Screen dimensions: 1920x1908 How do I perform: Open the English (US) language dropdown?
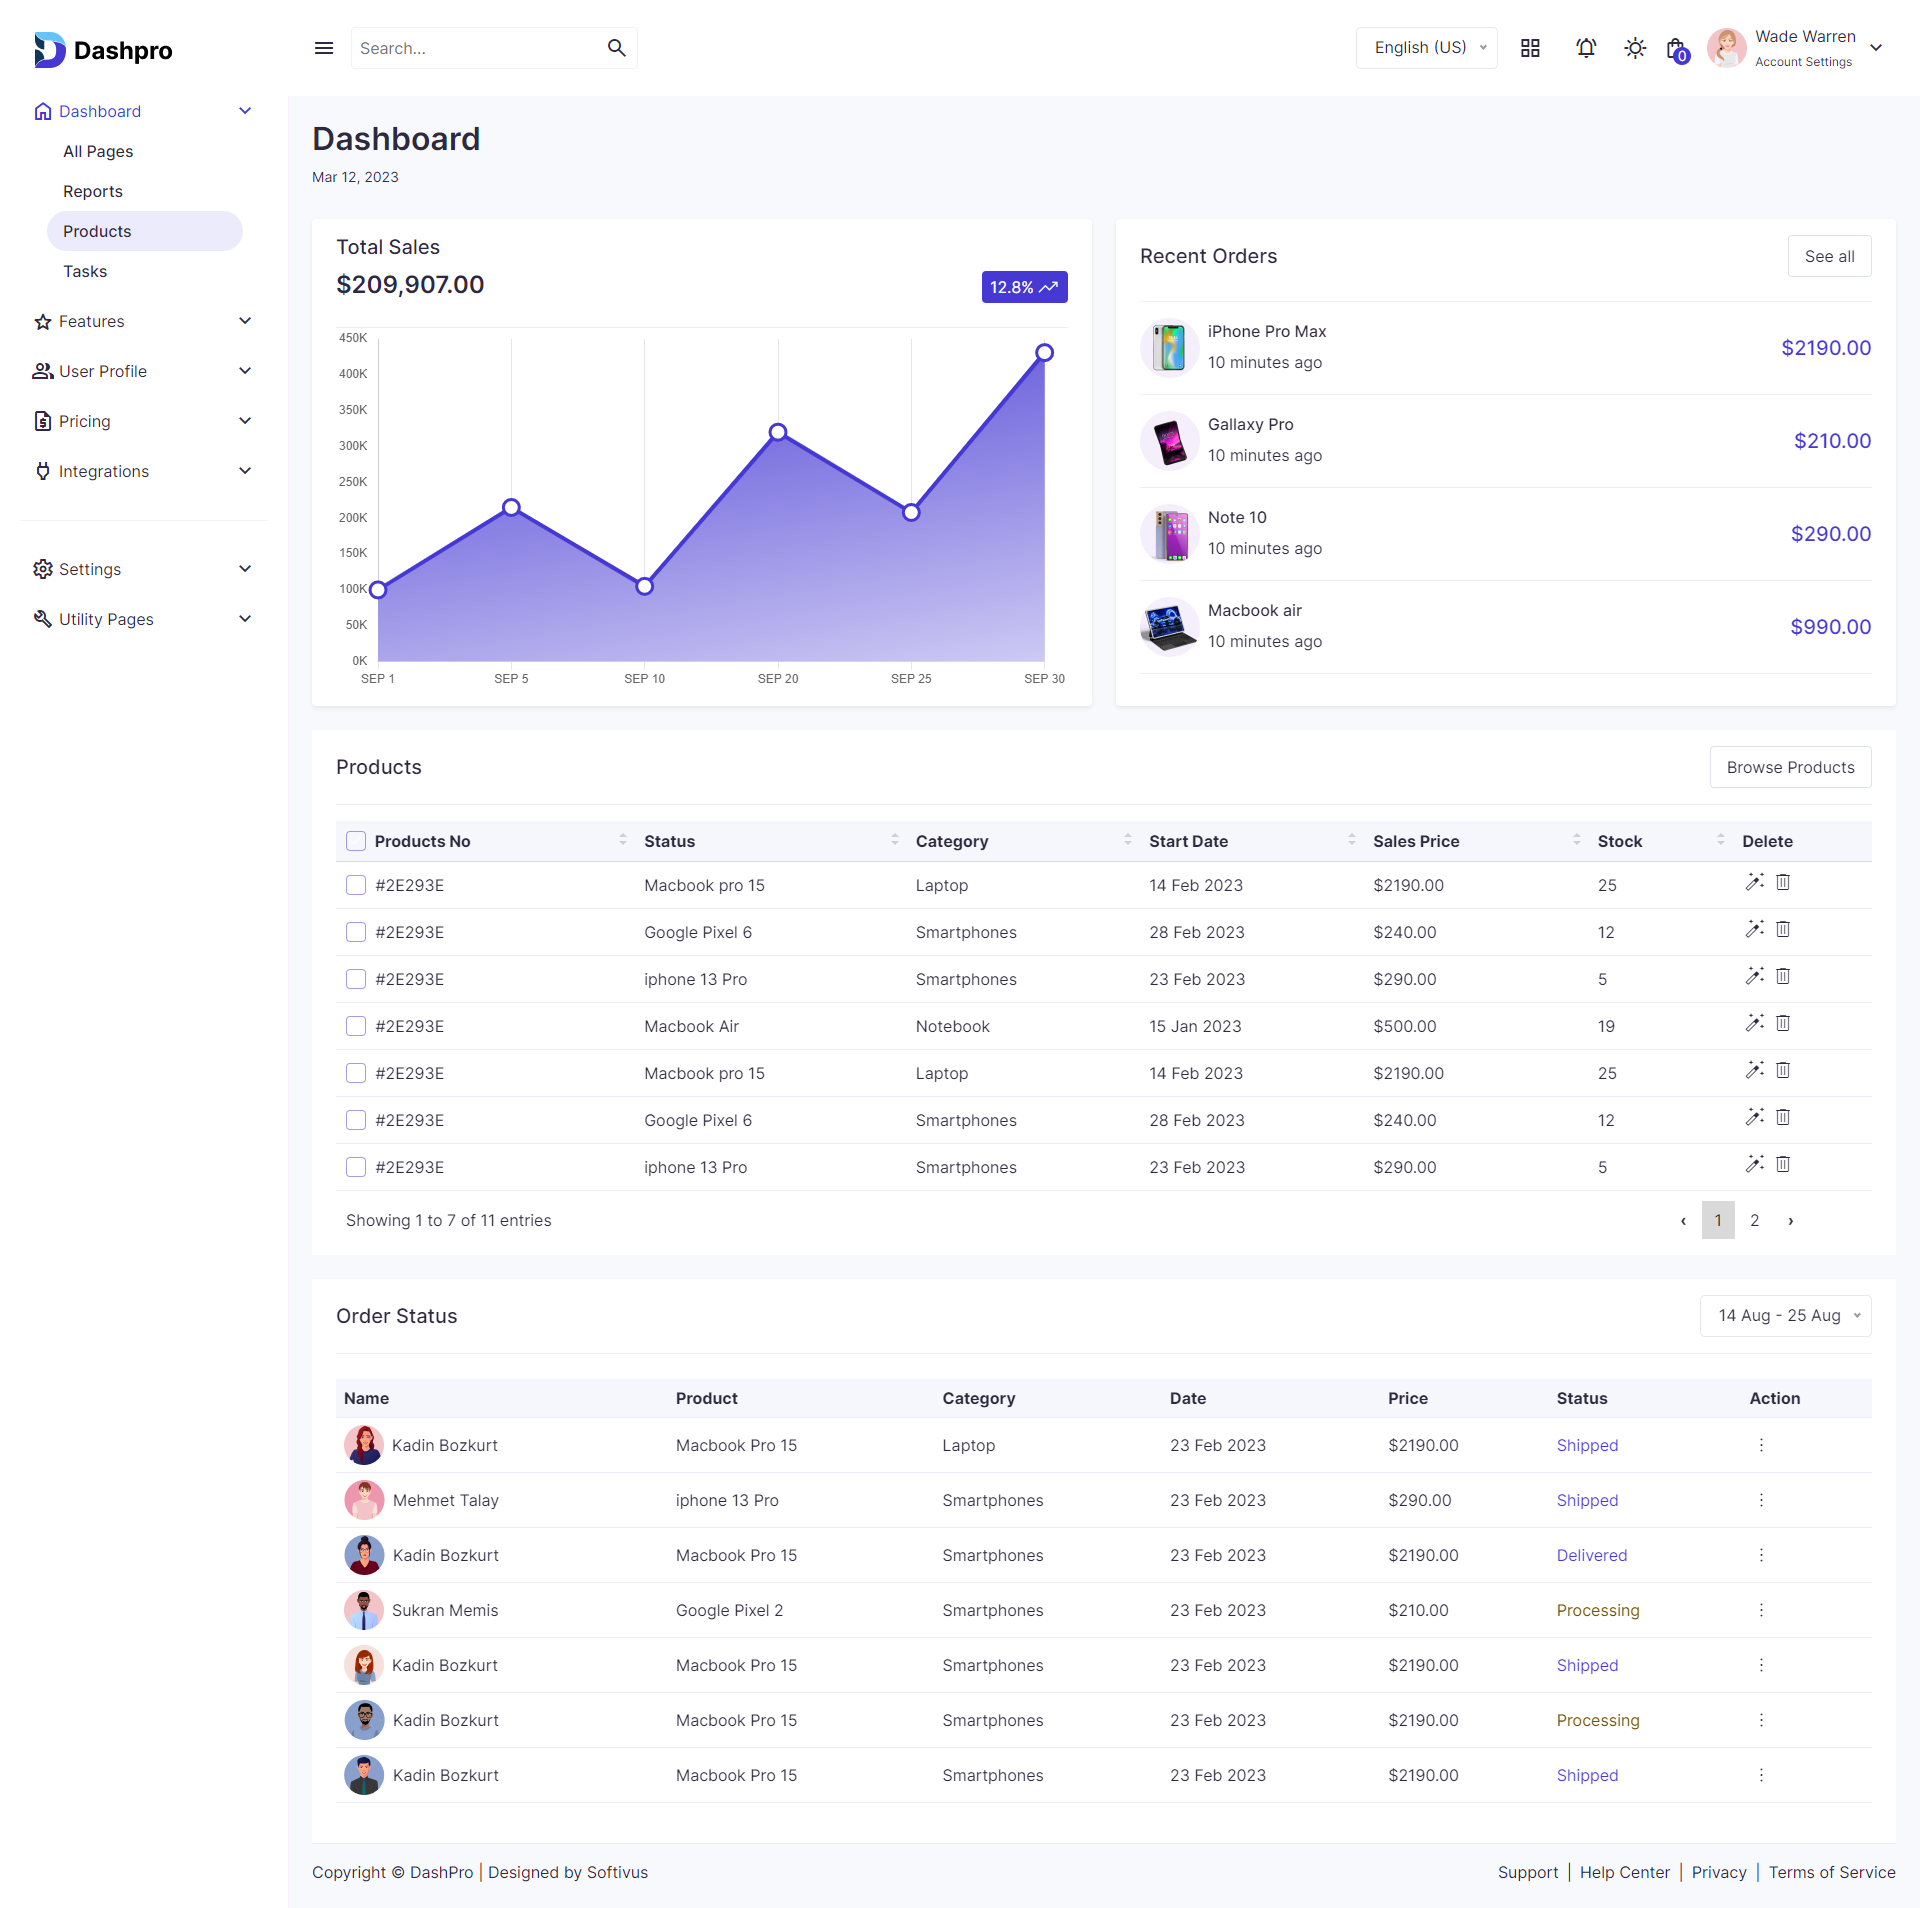(1426, 48)
